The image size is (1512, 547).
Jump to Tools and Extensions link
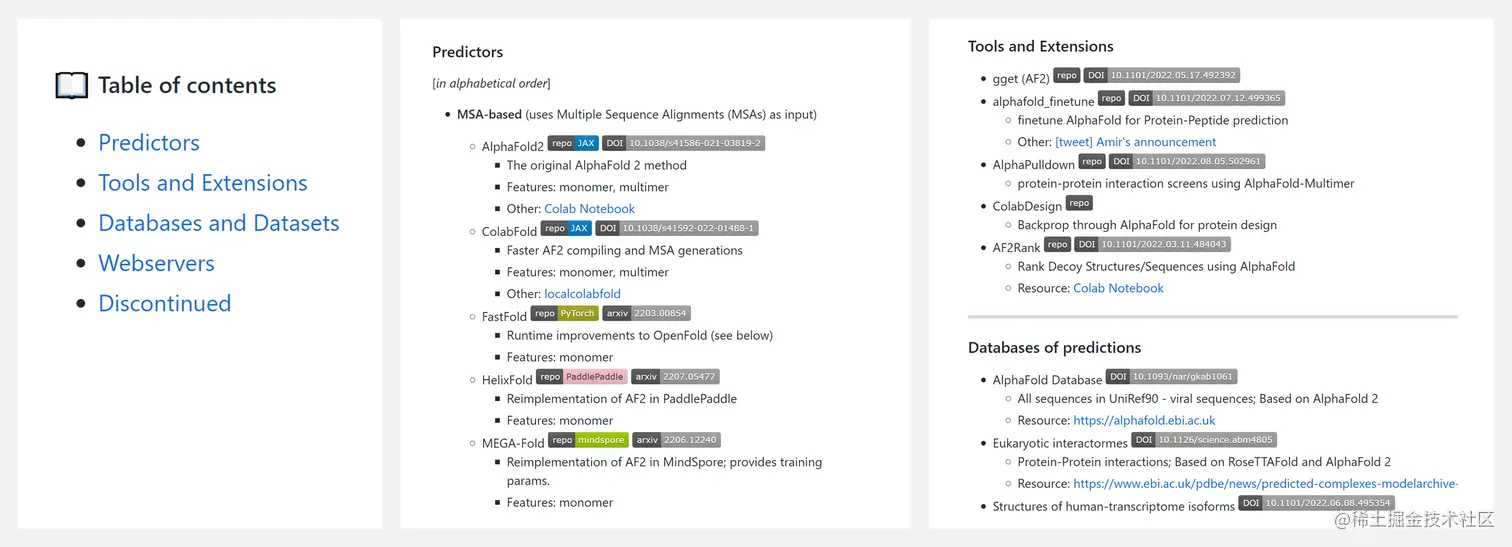(203, 183)
